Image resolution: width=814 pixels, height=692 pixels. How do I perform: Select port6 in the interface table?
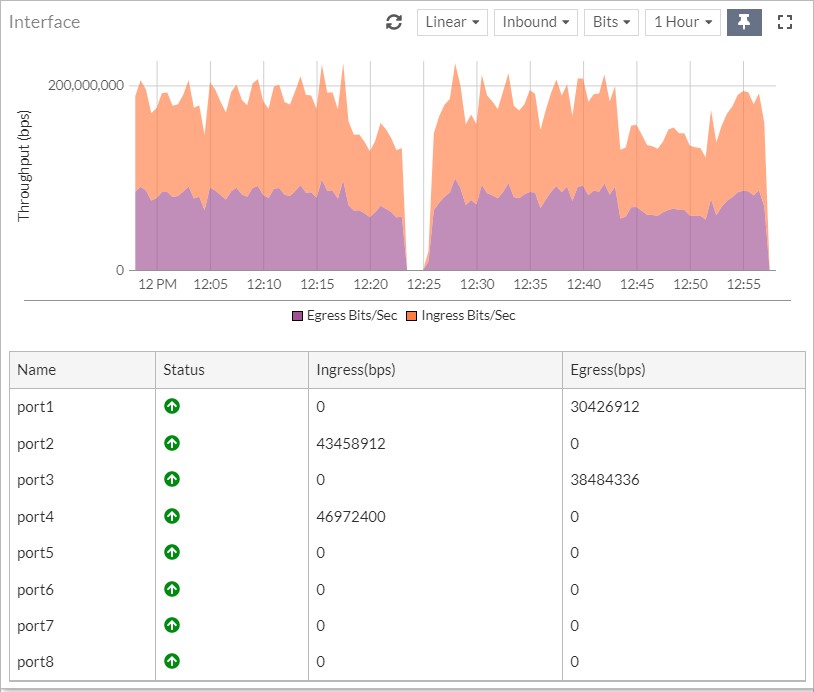tap(34, 589)
